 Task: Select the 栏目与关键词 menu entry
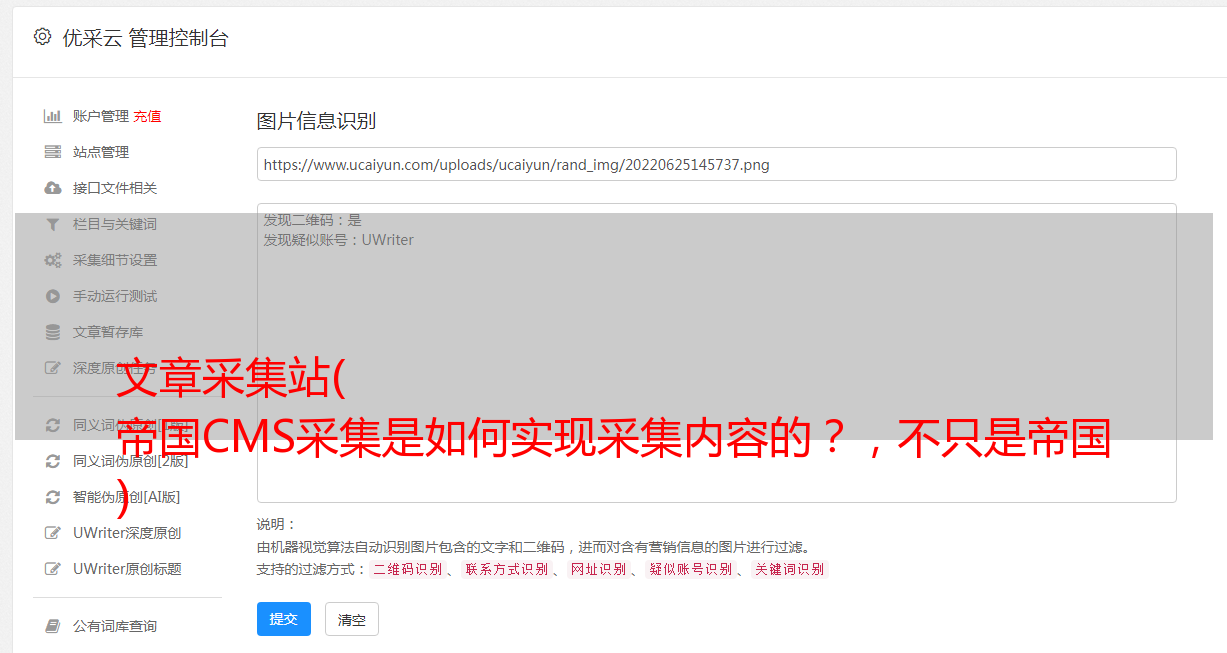point(115,224)
